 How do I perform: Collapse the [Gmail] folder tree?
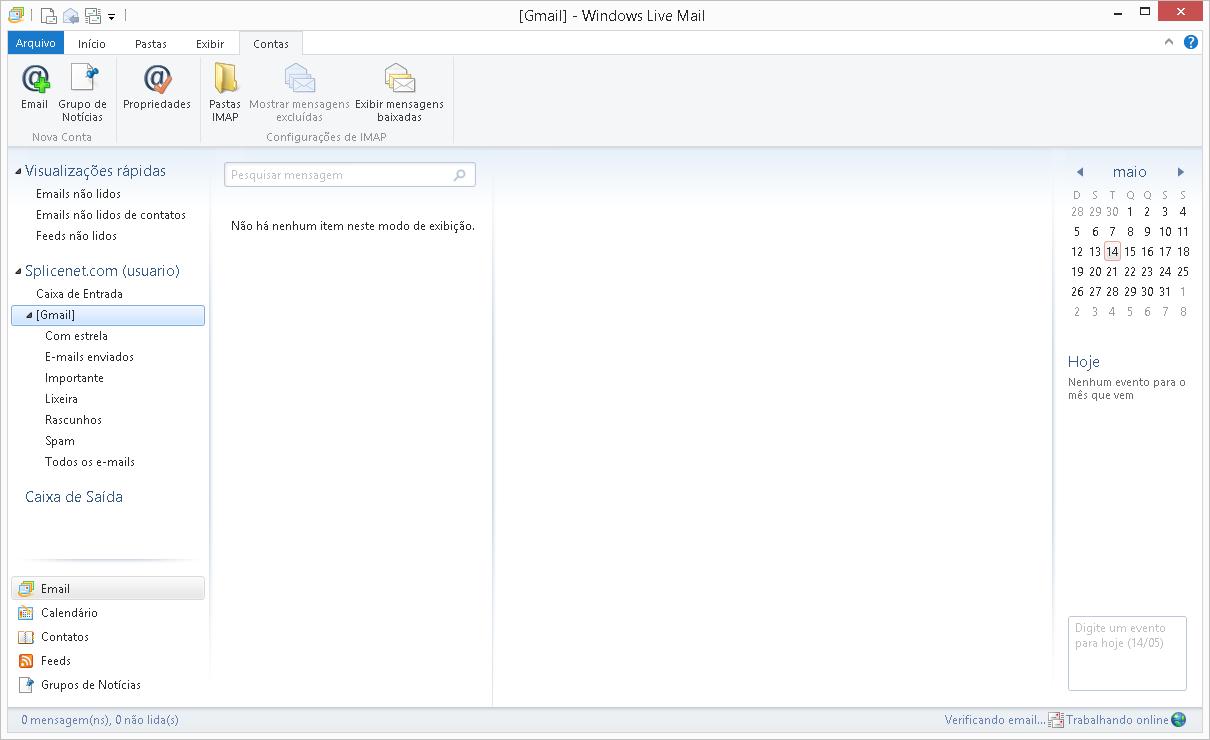click(29, 316)
